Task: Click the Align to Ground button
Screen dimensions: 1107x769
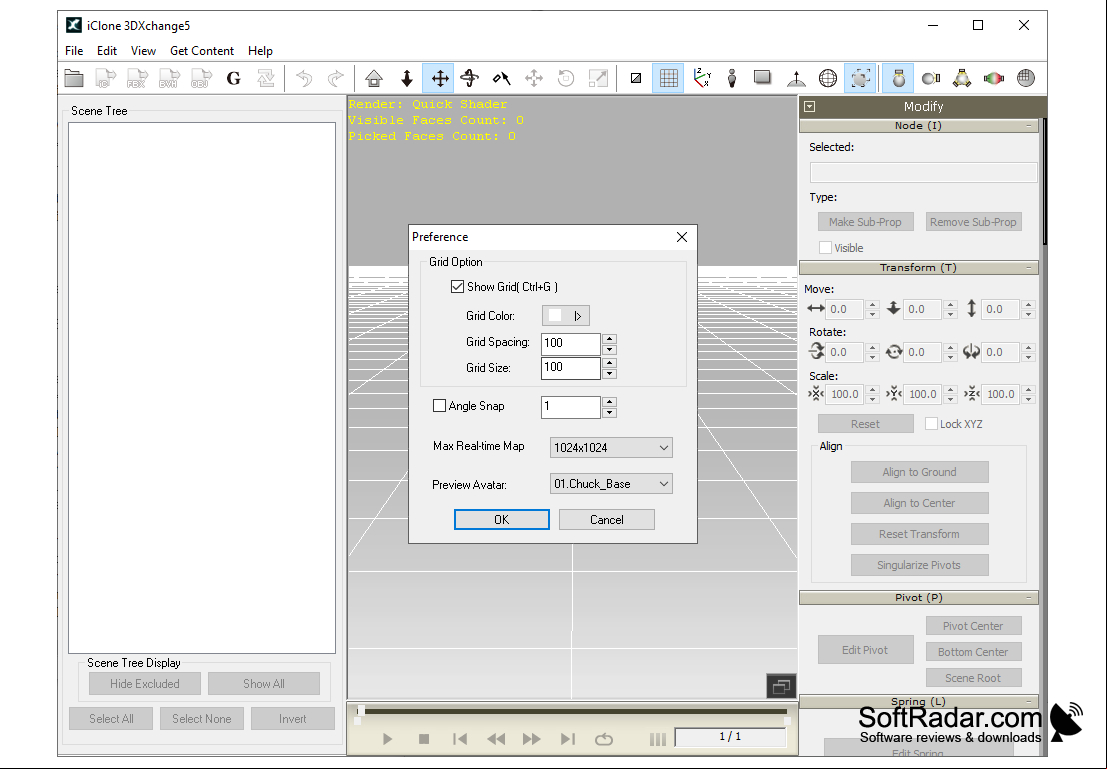Action: [919, 472]
